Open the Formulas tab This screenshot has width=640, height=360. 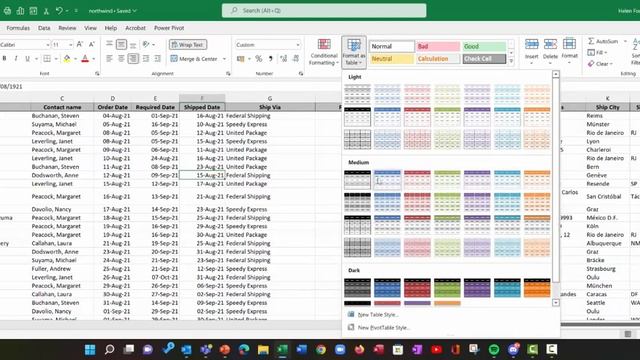(18, 28)
